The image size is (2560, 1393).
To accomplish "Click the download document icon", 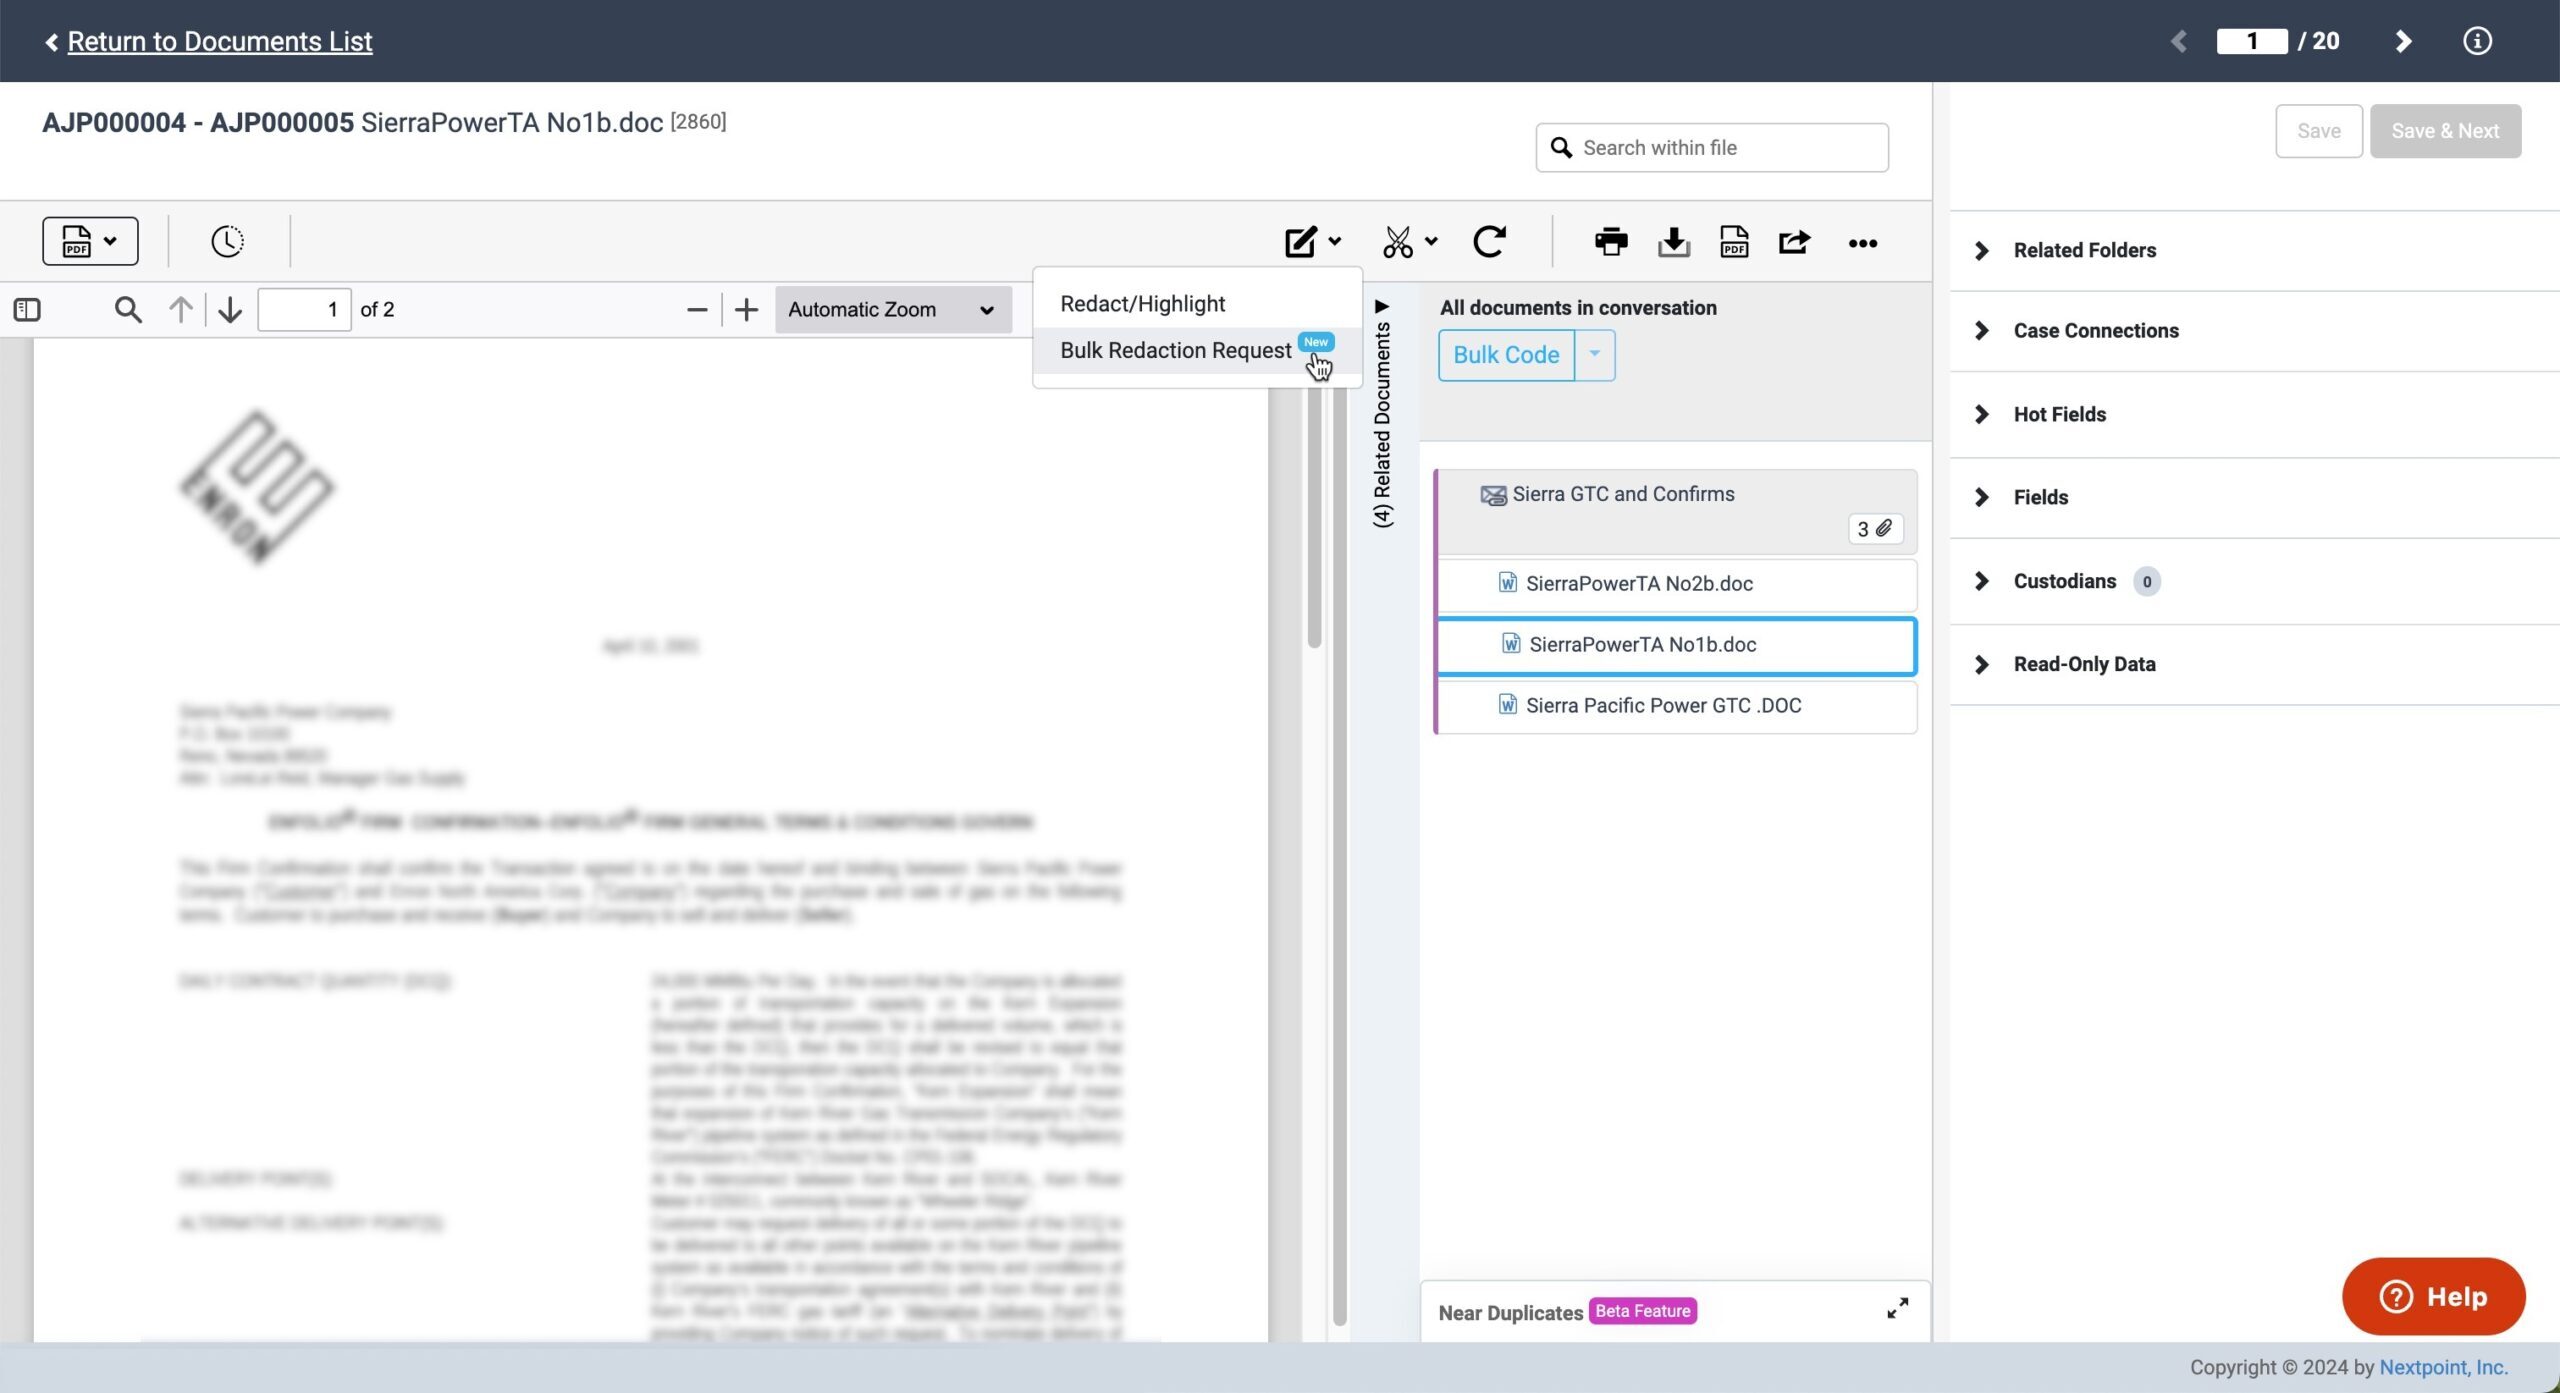I will pos(1673,242).
